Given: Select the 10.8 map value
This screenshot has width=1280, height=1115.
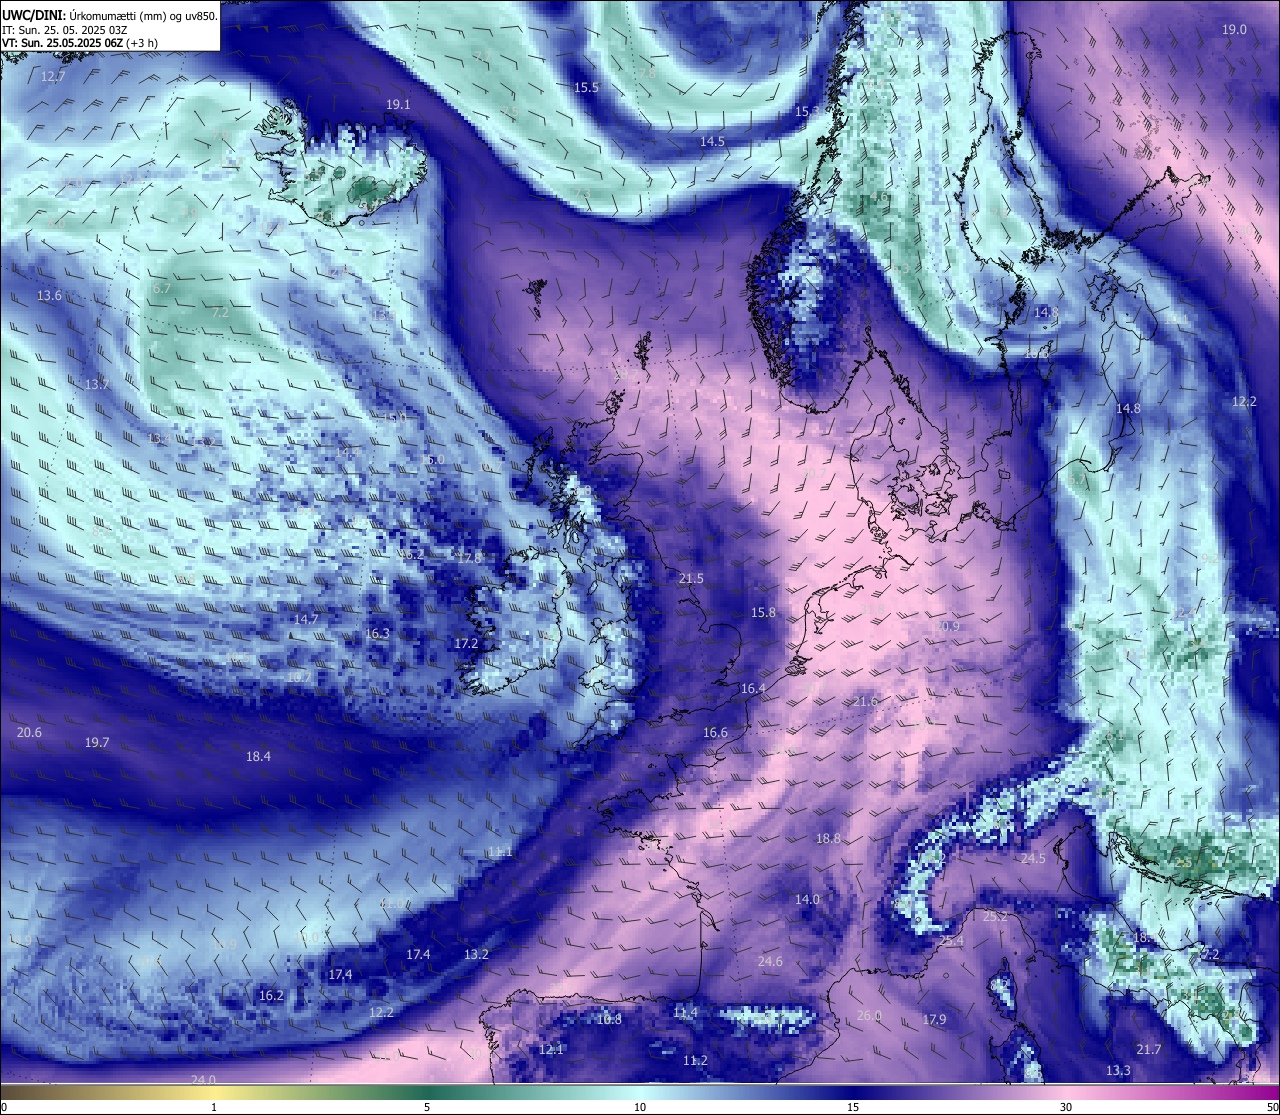Looking at the screenshot, I should click(x=609, y=1020).
